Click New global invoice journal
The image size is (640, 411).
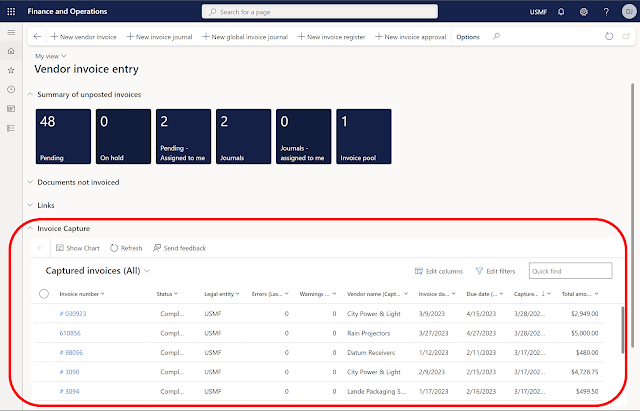coord(245,37)
